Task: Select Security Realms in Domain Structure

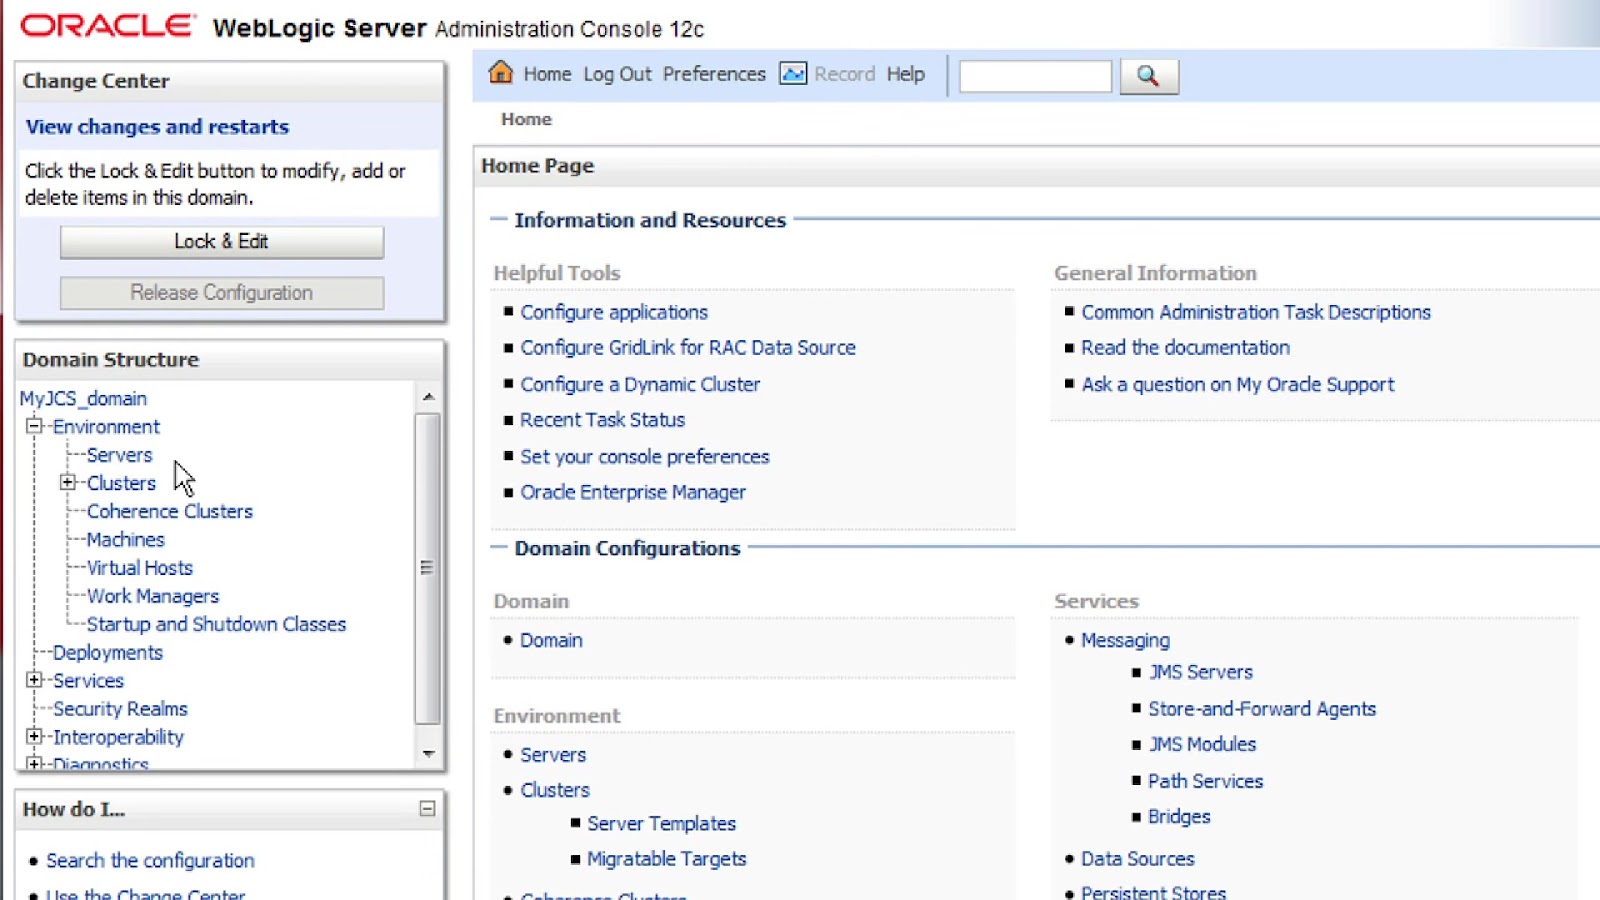Action: (119, 709)
